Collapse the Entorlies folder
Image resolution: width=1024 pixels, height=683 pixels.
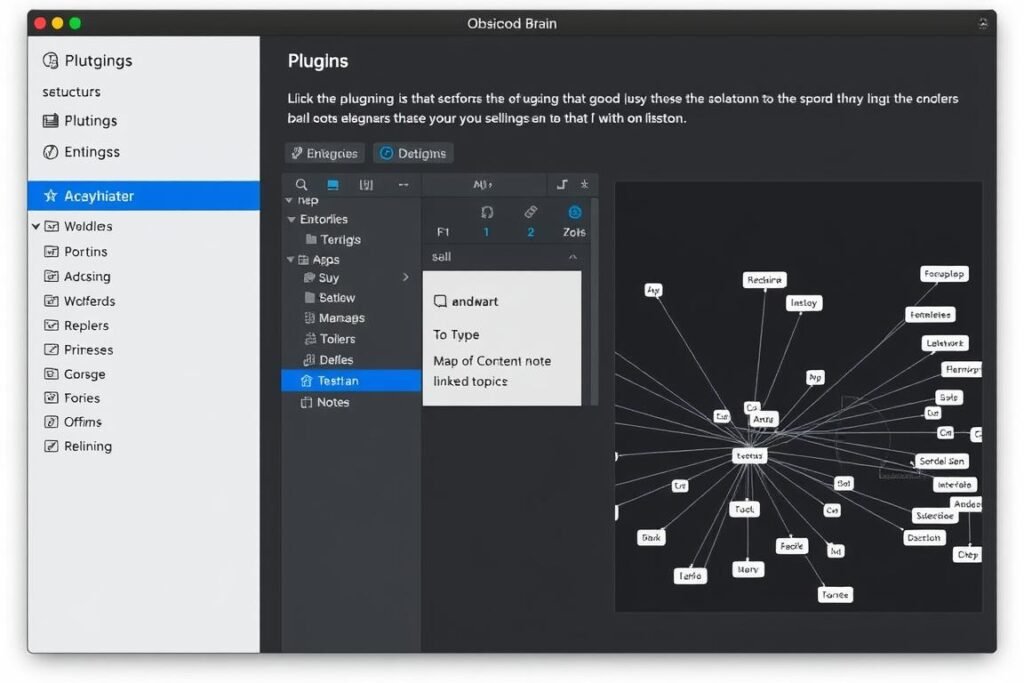tap(290, 218)
